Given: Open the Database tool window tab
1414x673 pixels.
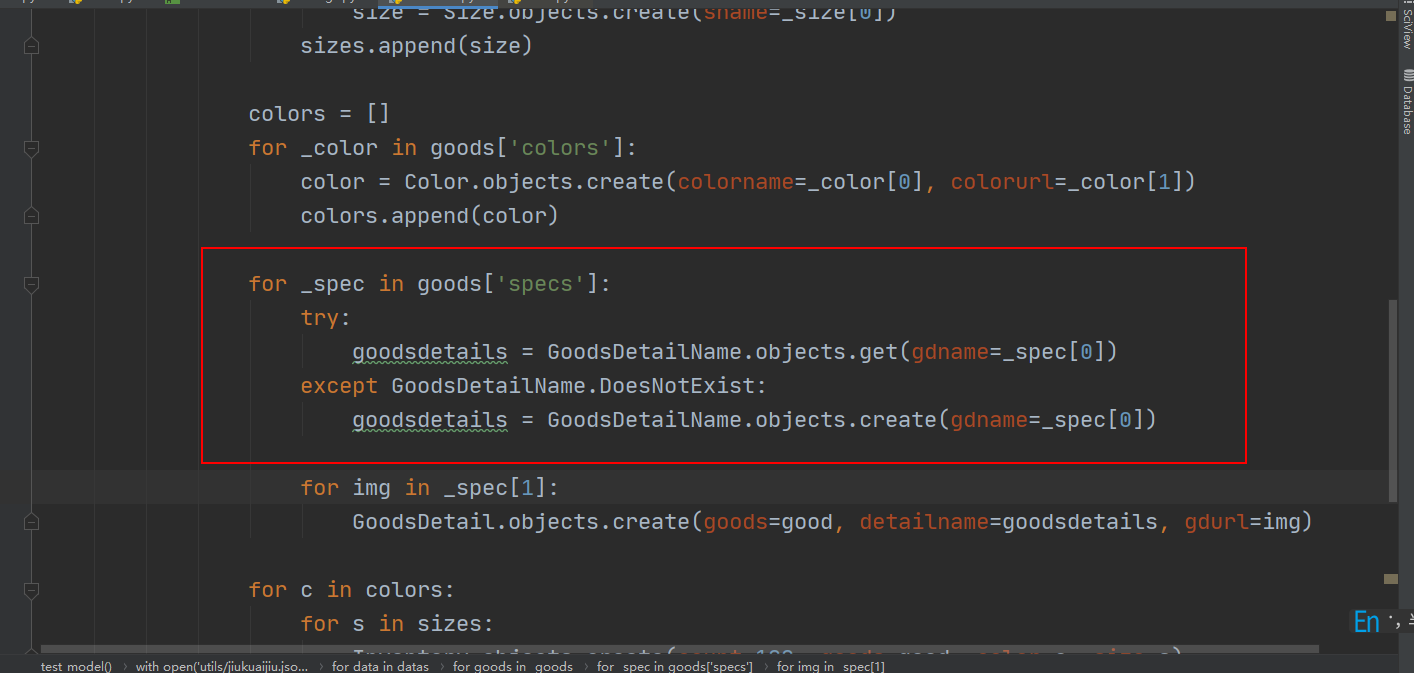Looking at the screenshot, I should [1406, 103].
